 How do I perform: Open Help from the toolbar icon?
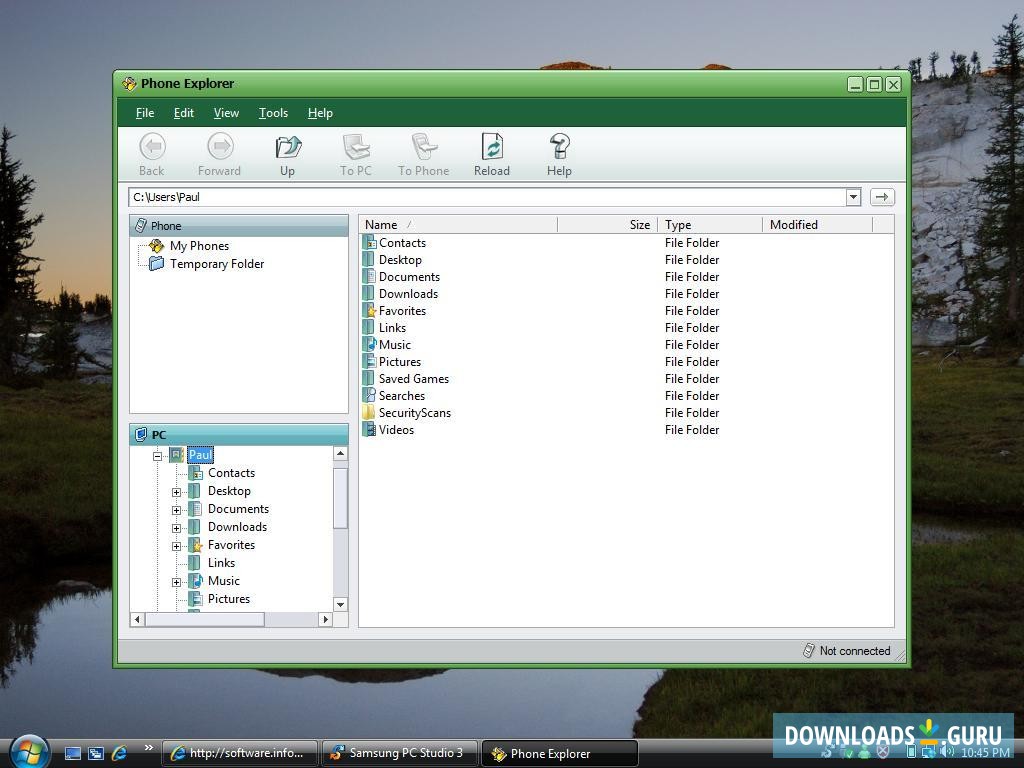(559, 154)
